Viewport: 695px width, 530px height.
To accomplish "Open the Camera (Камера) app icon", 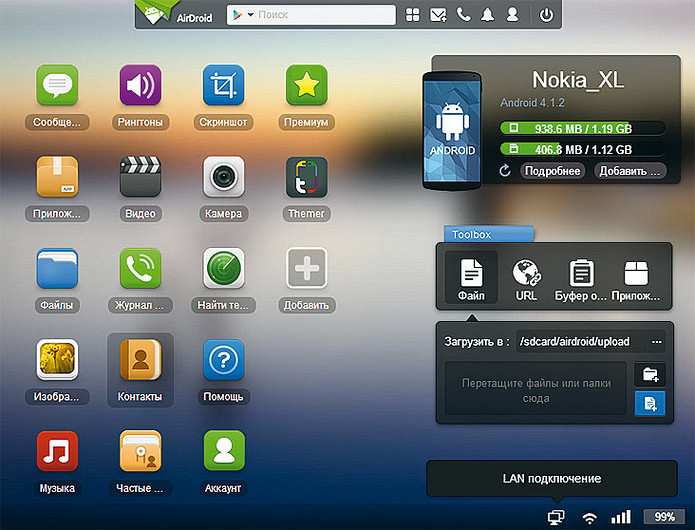I will pos(224,178).
